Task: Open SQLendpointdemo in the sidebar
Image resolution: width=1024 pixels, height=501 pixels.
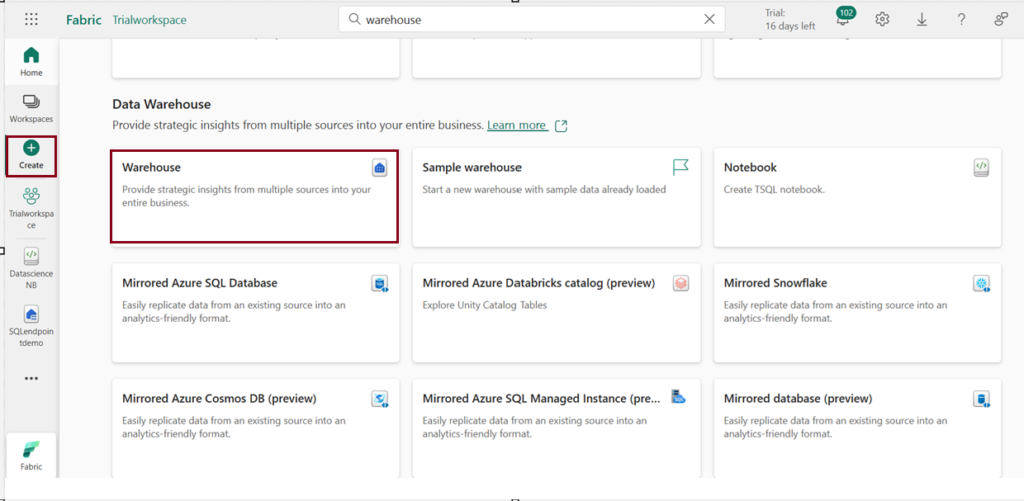Action: click(31, 327)
